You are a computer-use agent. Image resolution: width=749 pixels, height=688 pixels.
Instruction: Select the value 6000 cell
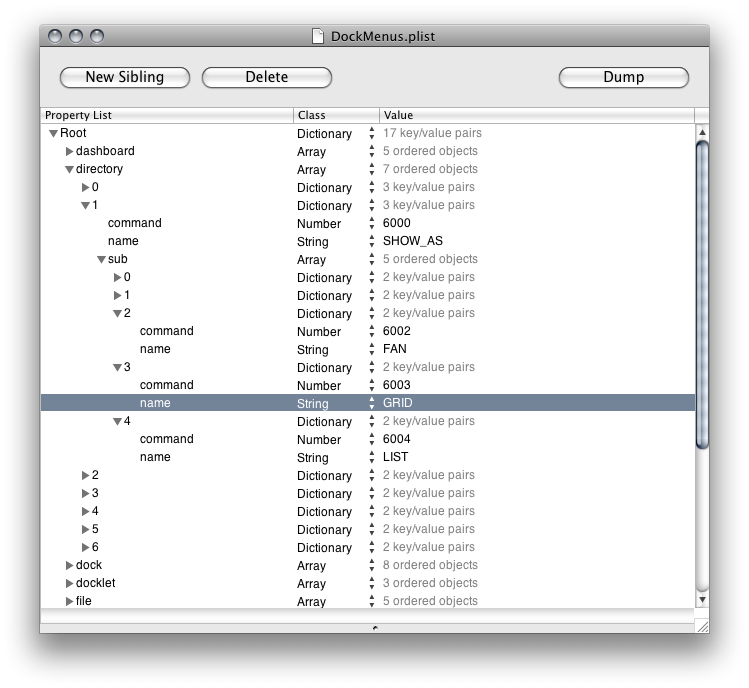click(396, 223)
